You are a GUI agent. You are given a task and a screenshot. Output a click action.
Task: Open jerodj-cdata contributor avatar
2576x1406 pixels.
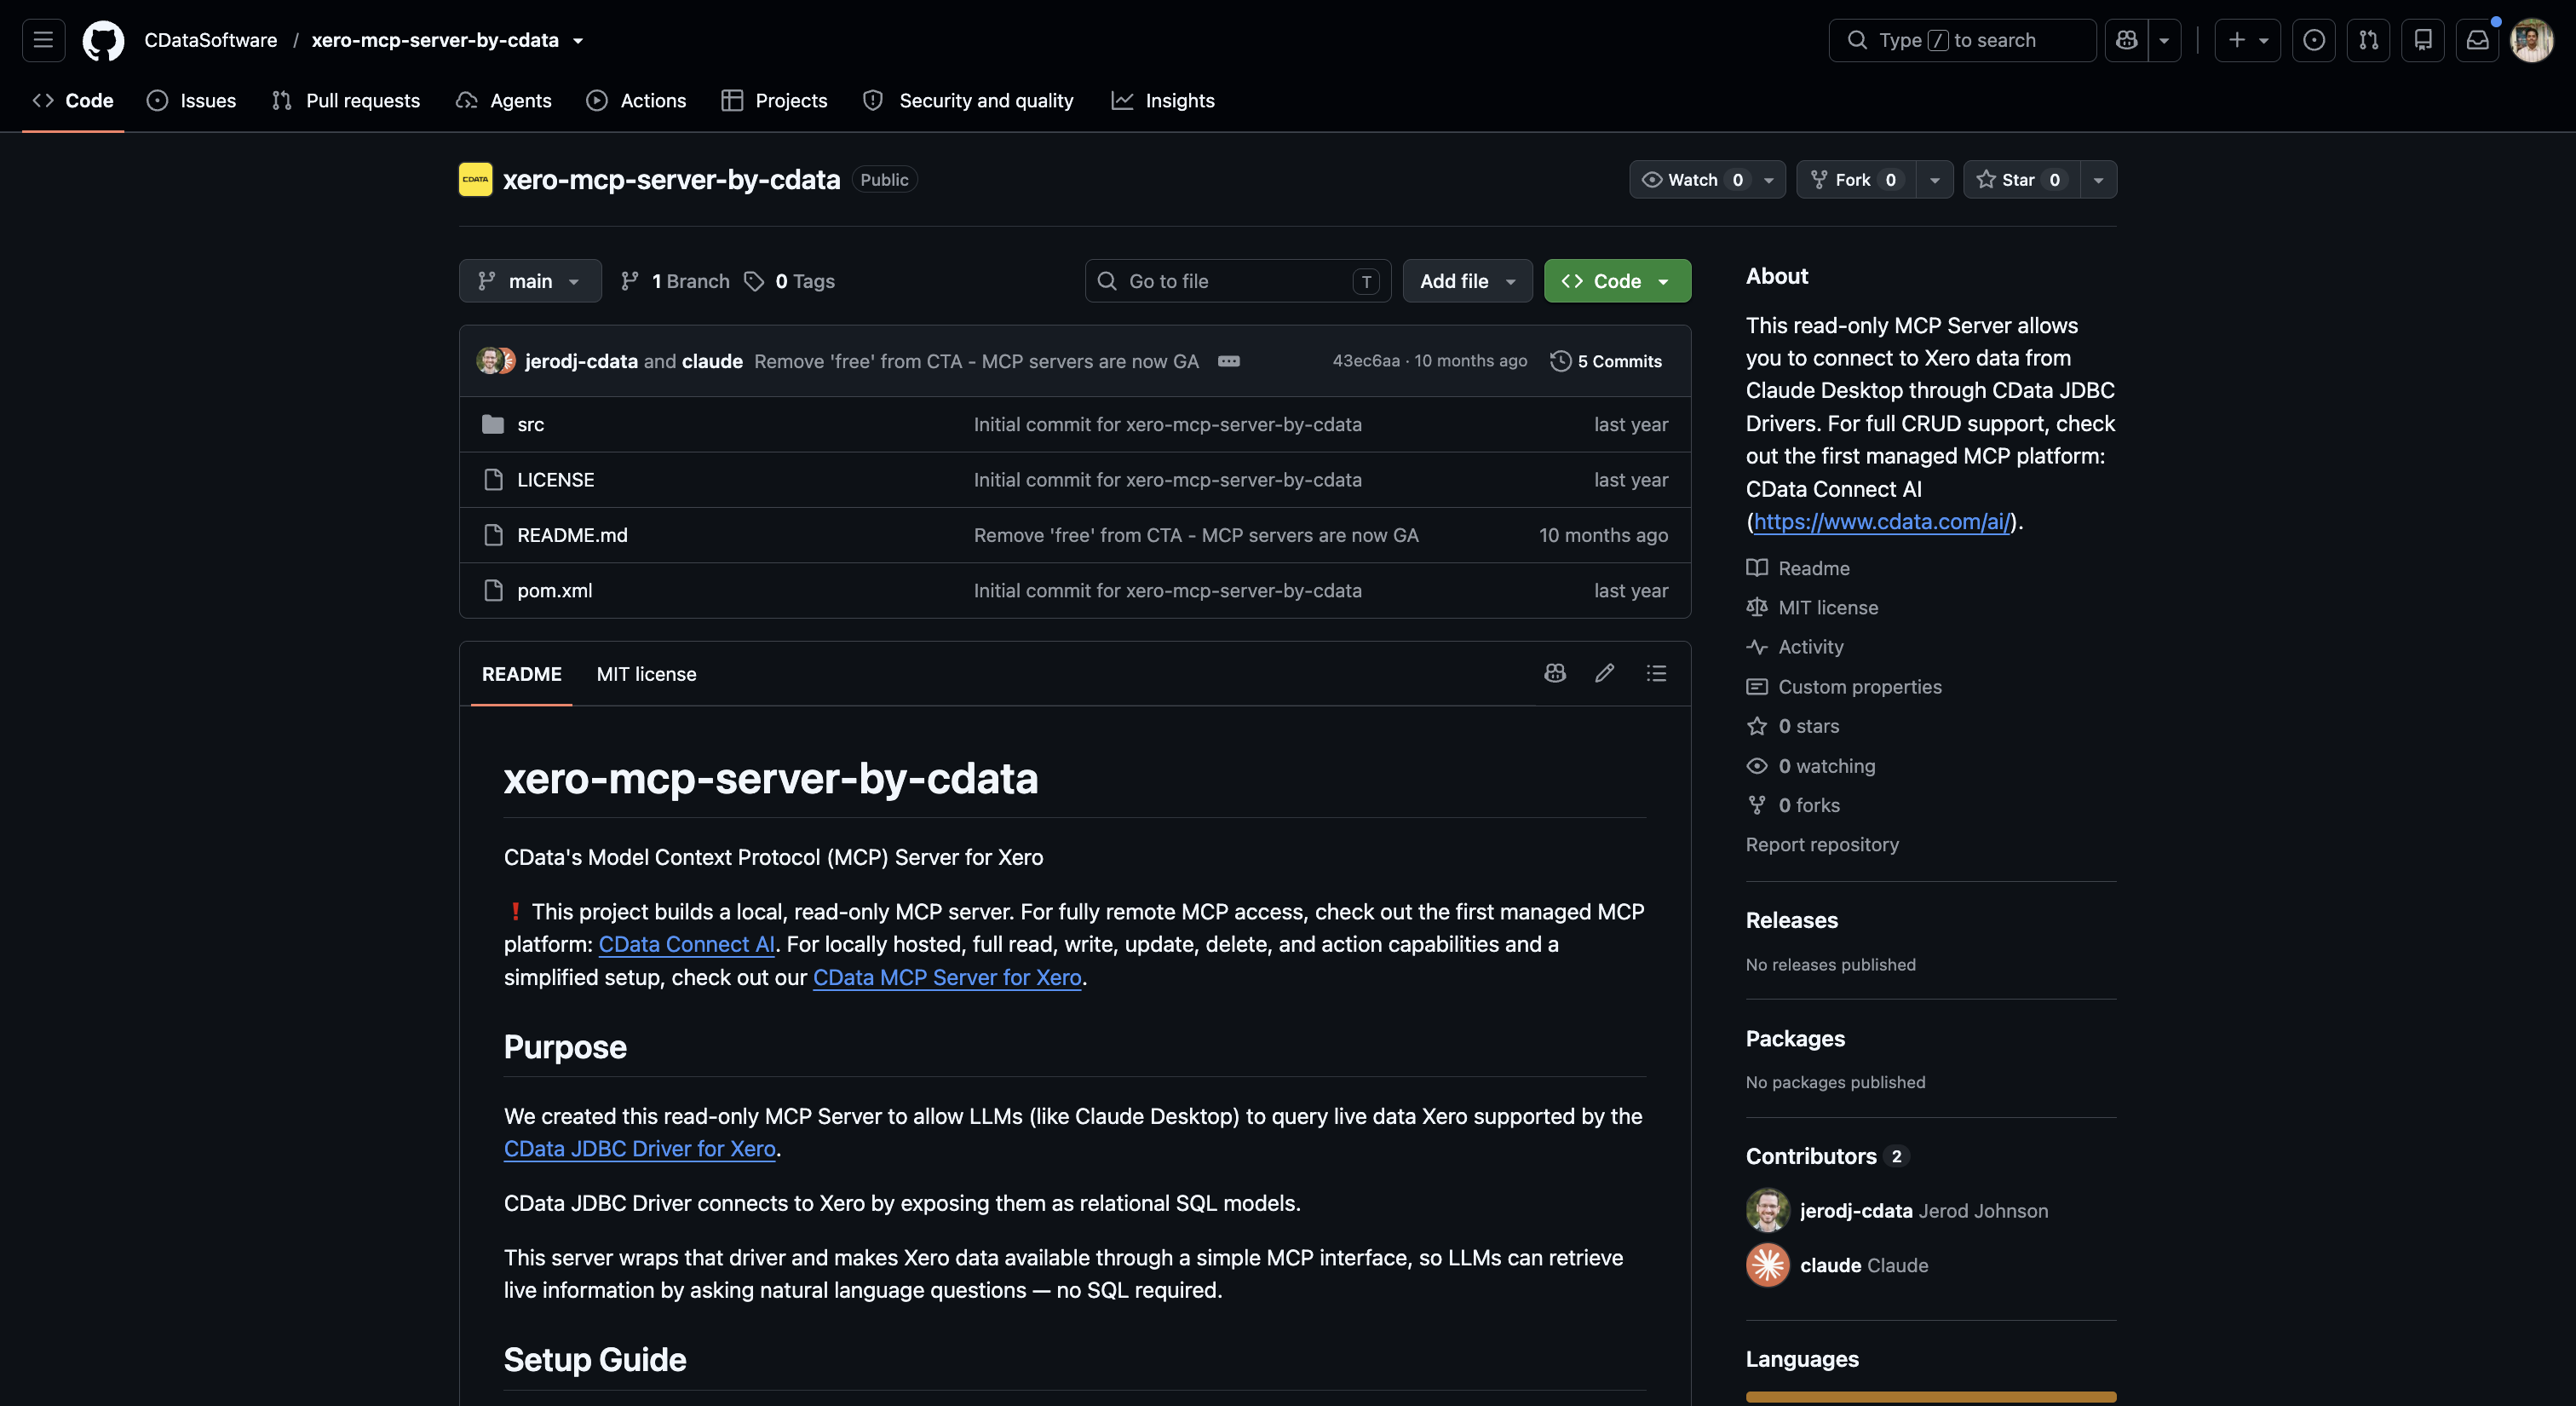point(1767,1210)
